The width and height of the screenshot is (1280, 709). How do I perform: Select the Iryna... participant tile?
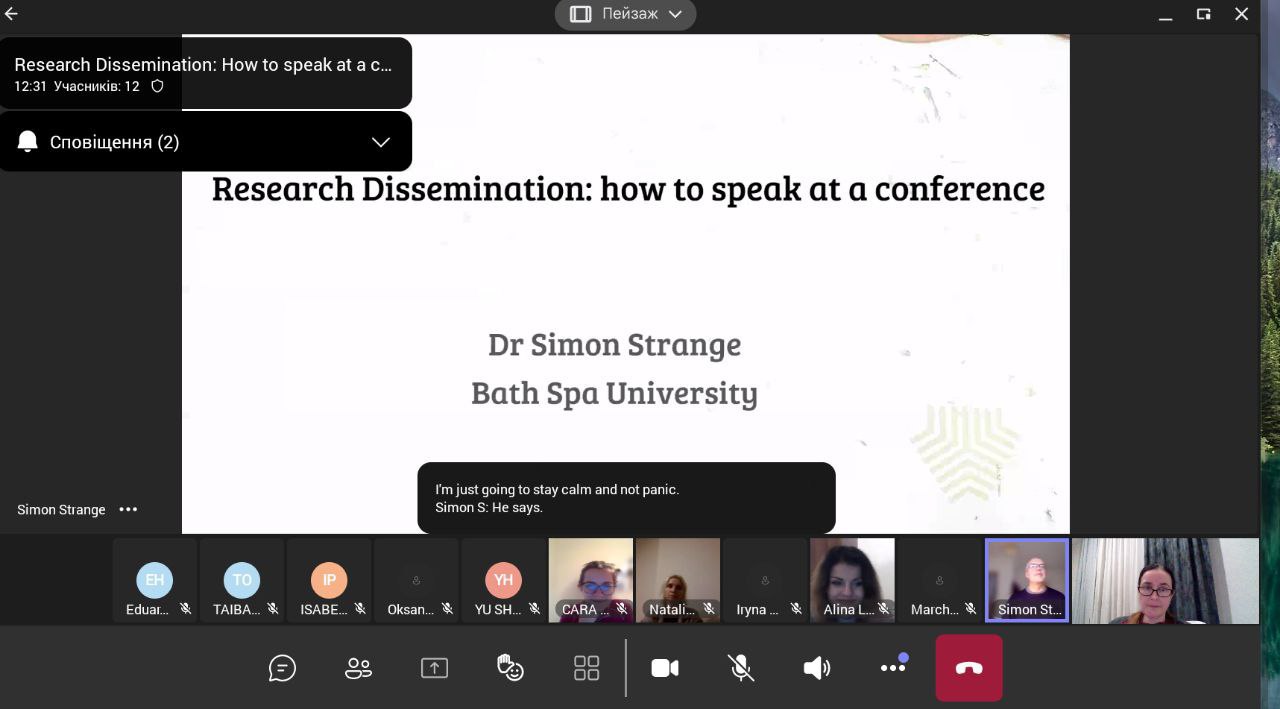tap(765, 581)
